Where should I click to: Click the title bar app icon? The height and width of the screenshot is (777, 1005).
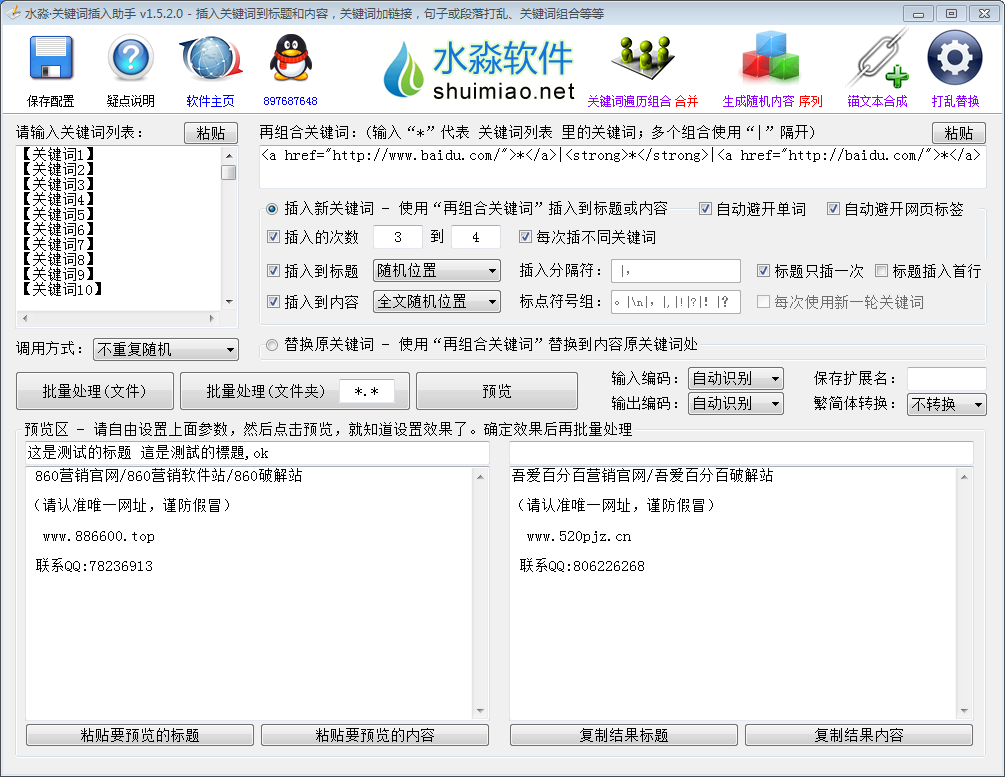(13, 13)
